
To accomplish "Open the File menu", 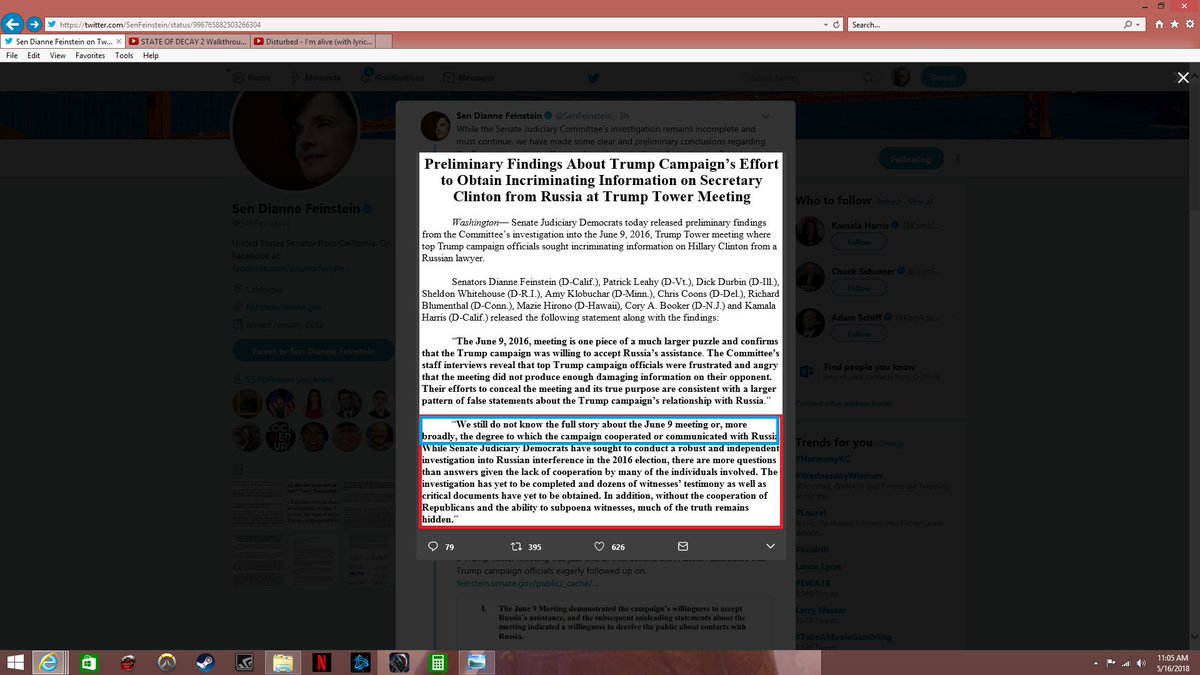I will (13, 56).
